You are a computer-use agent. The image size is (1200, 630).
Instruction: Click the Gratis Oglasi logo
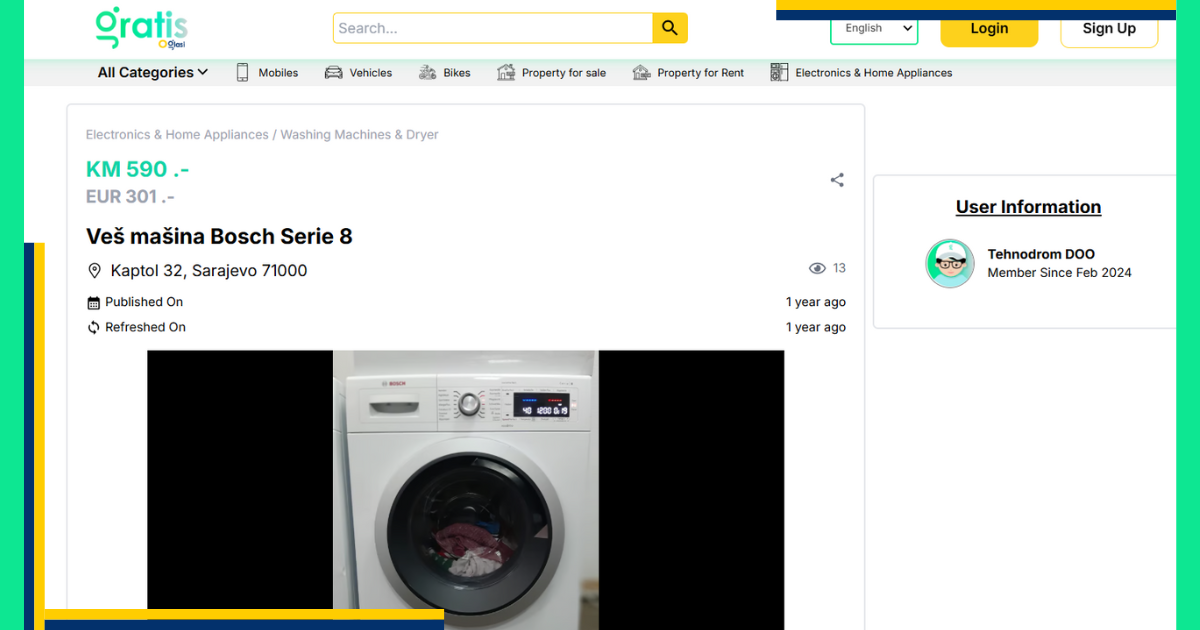141,28
